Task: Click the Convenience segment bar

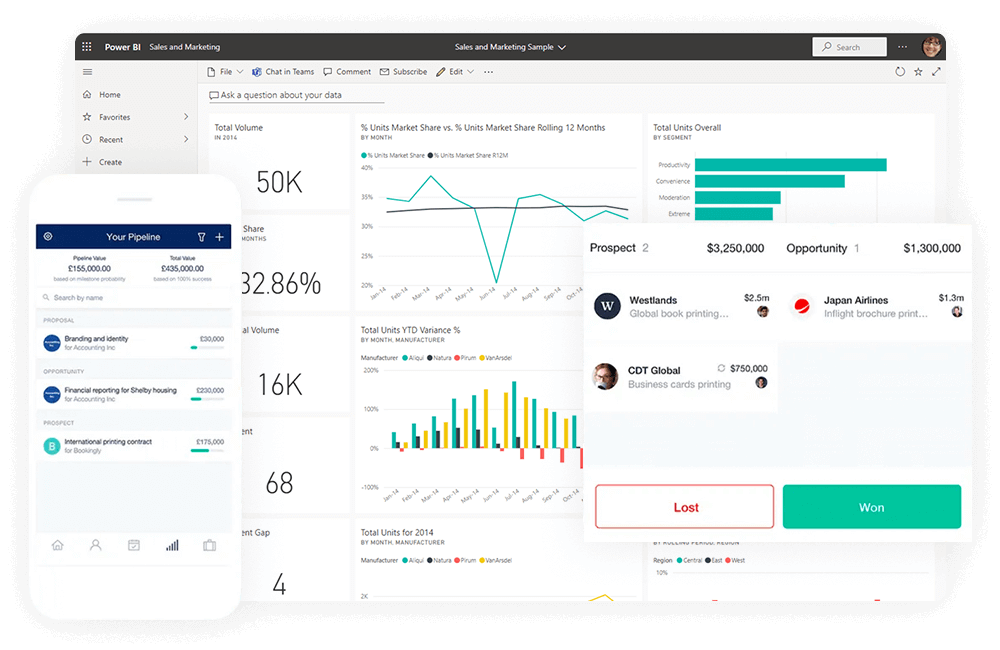Action: [x=770, y=181]
